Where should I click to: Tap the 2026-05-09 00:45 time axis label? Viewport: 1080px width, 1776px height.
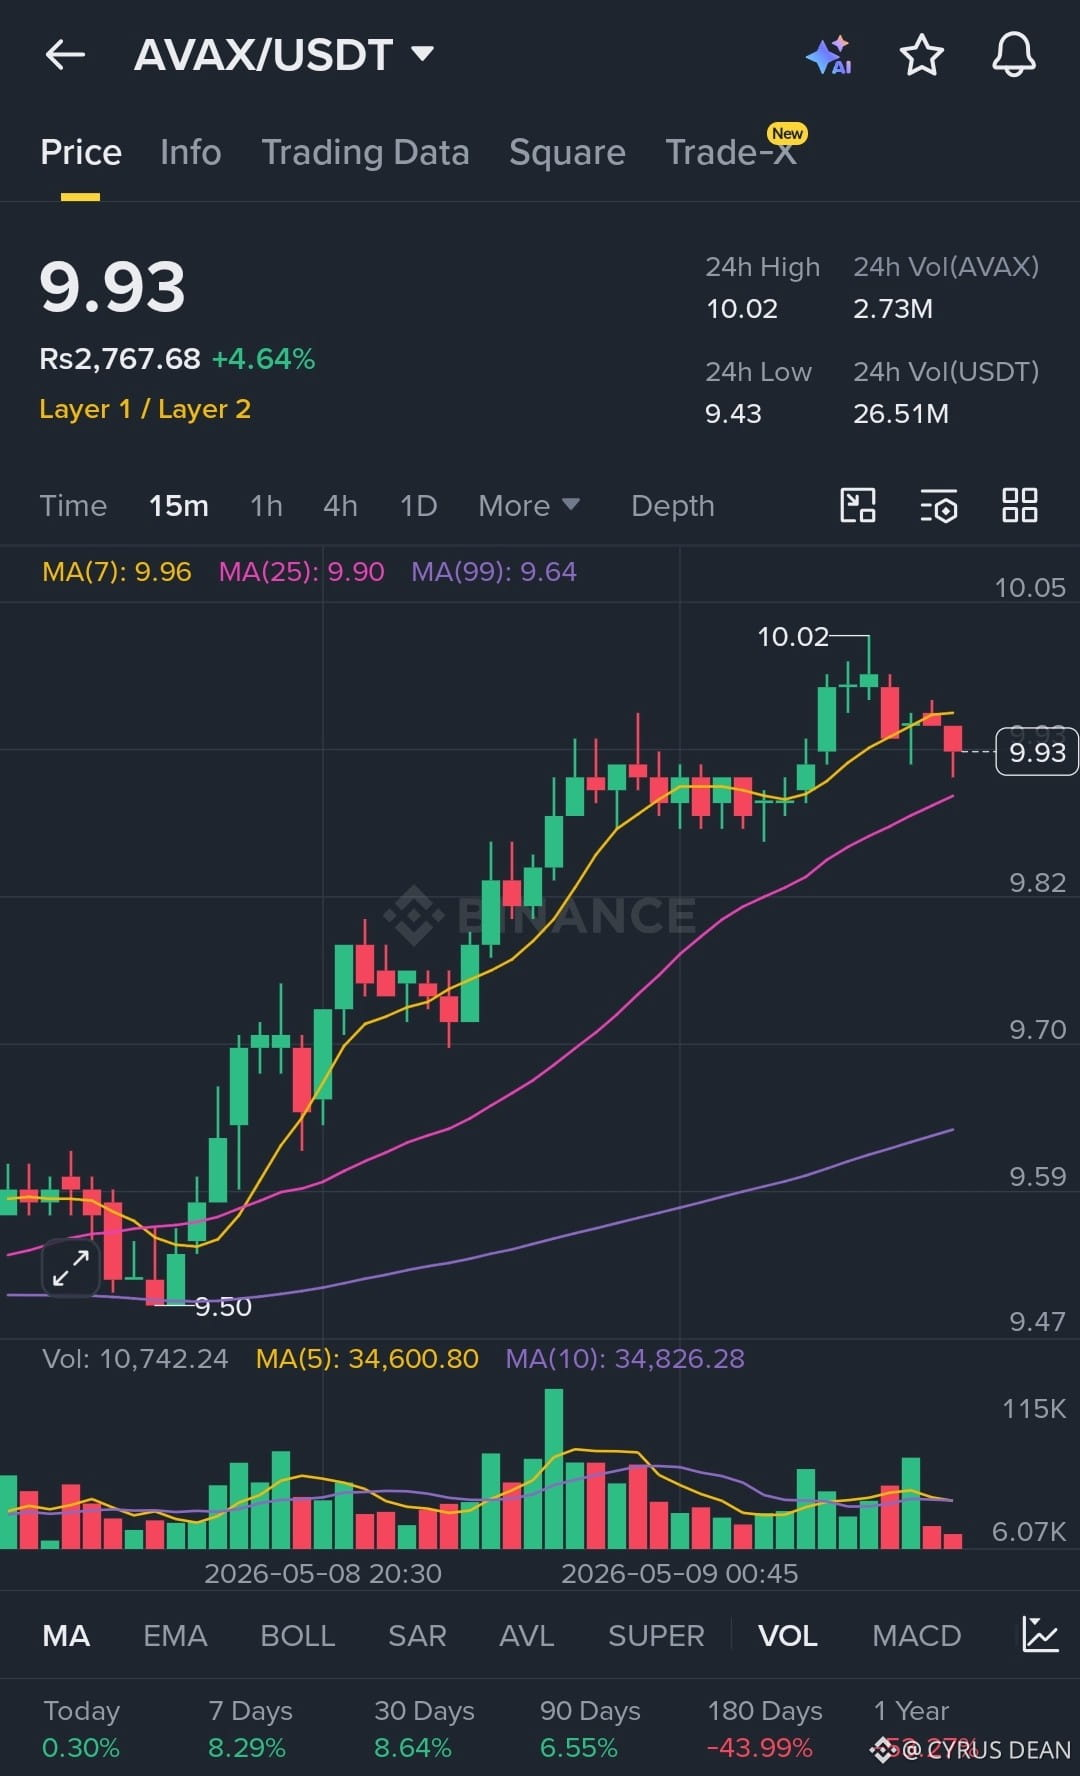(x=680, y=1574)
